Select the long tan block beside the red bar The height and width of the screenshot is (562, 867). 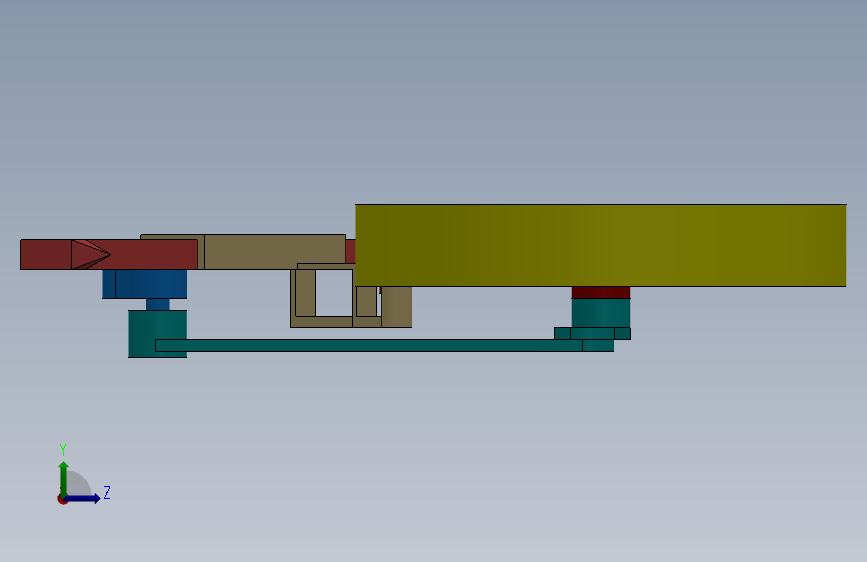click(274, 252)
